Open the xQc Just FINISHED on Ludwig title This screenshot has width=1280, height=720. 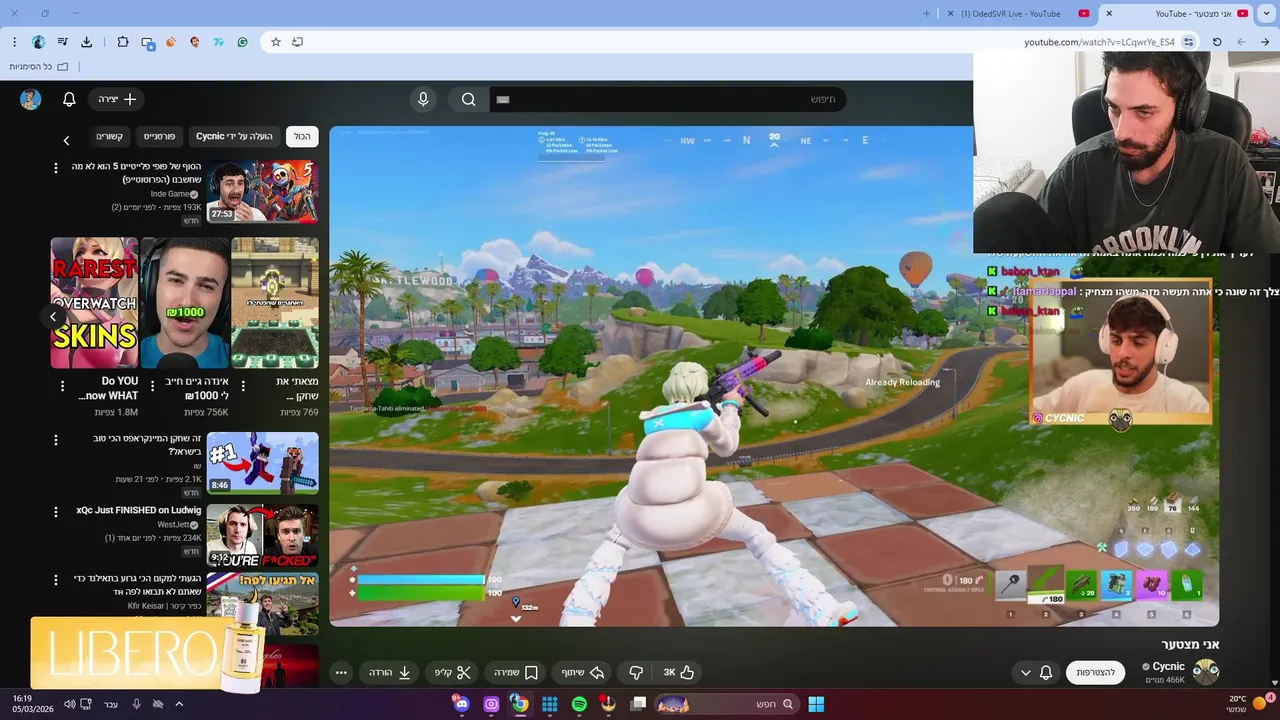click(x=139, y=510)
